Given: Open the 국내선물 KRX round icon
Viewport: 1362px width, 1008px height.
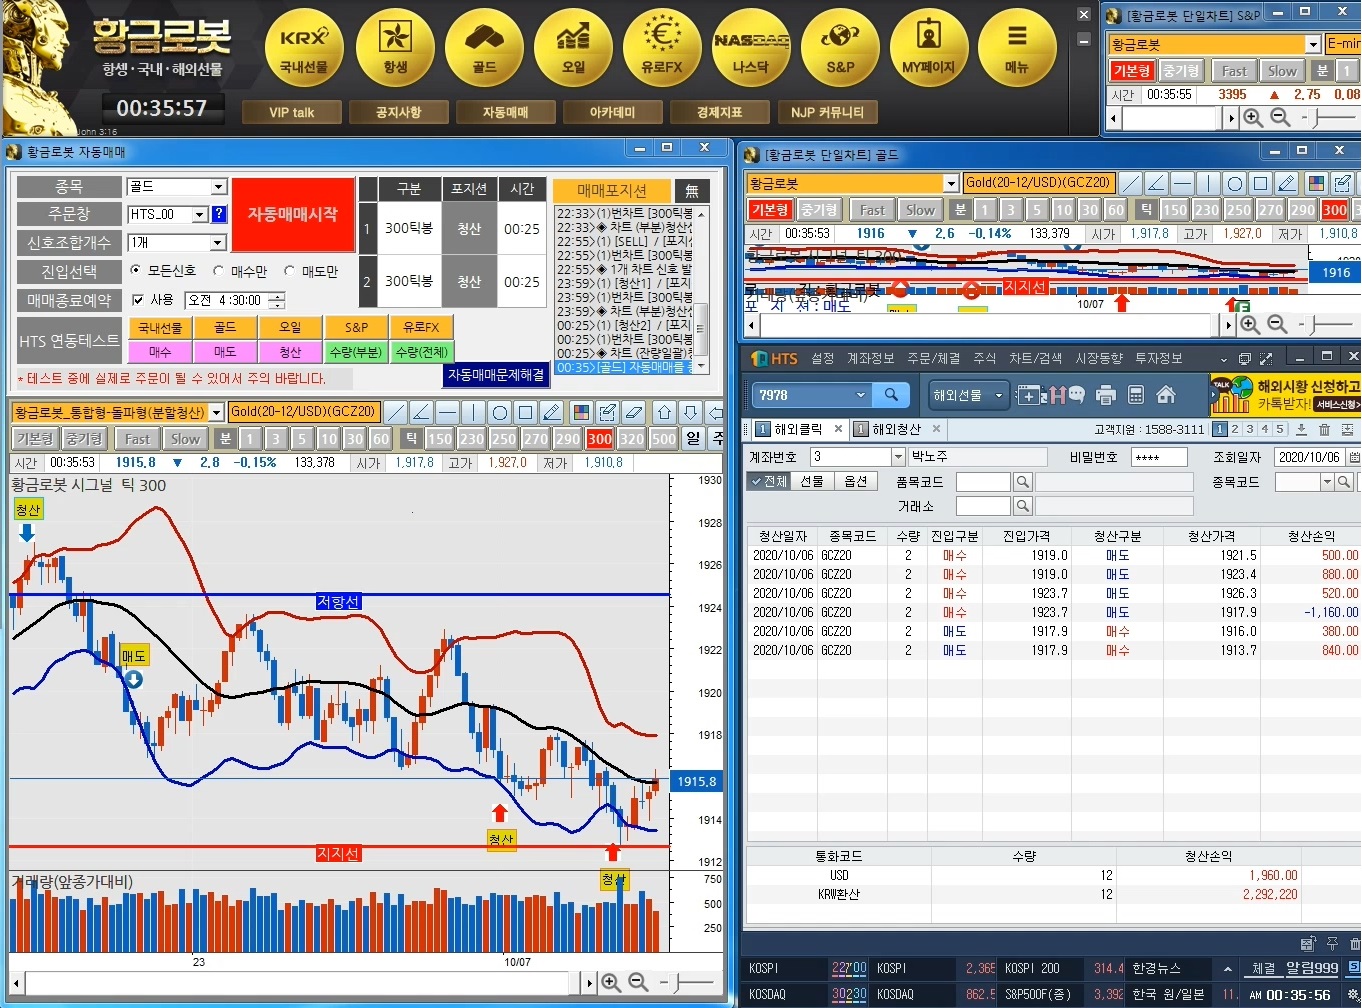Looking at the screenshot, I should (x=304, y=47).
